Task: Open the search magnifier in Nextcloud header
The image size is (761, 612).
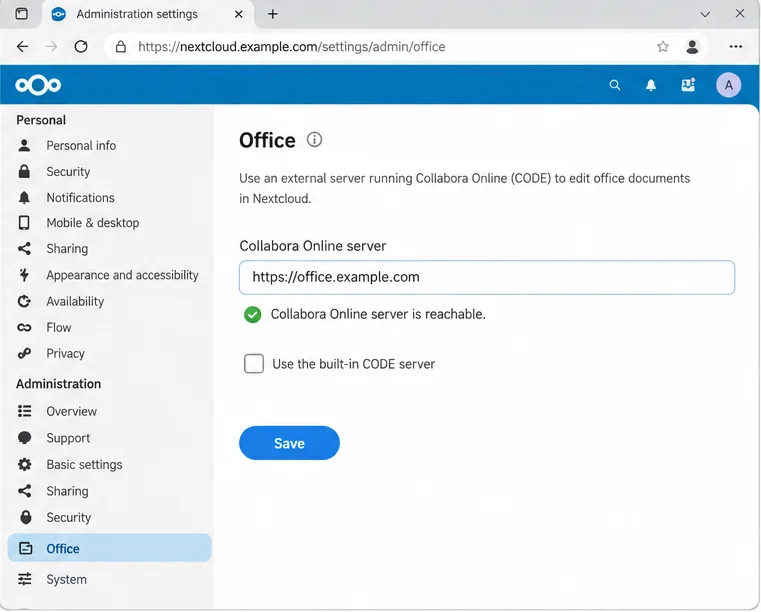Action: click(x=614, y=85)
